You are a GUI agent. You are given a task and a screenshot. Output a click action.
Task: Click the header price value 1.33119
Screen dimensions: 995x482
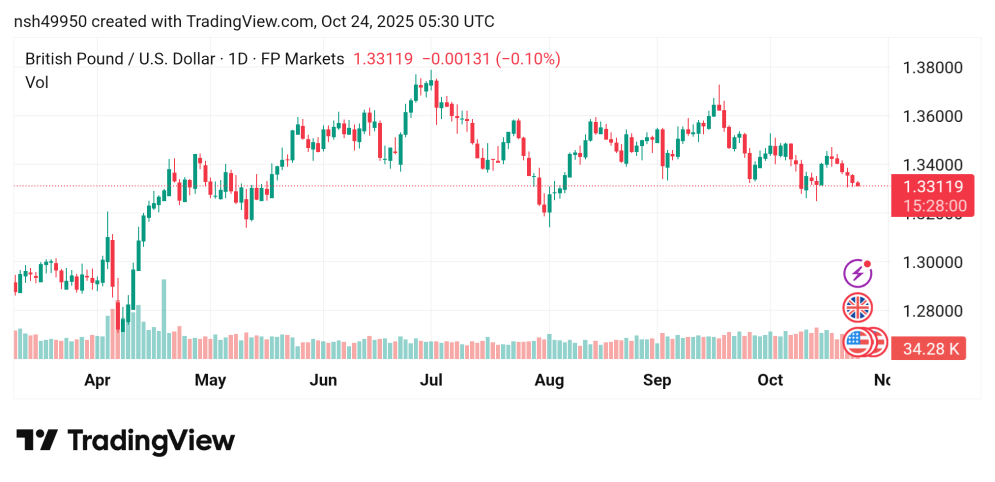point(383,59)
